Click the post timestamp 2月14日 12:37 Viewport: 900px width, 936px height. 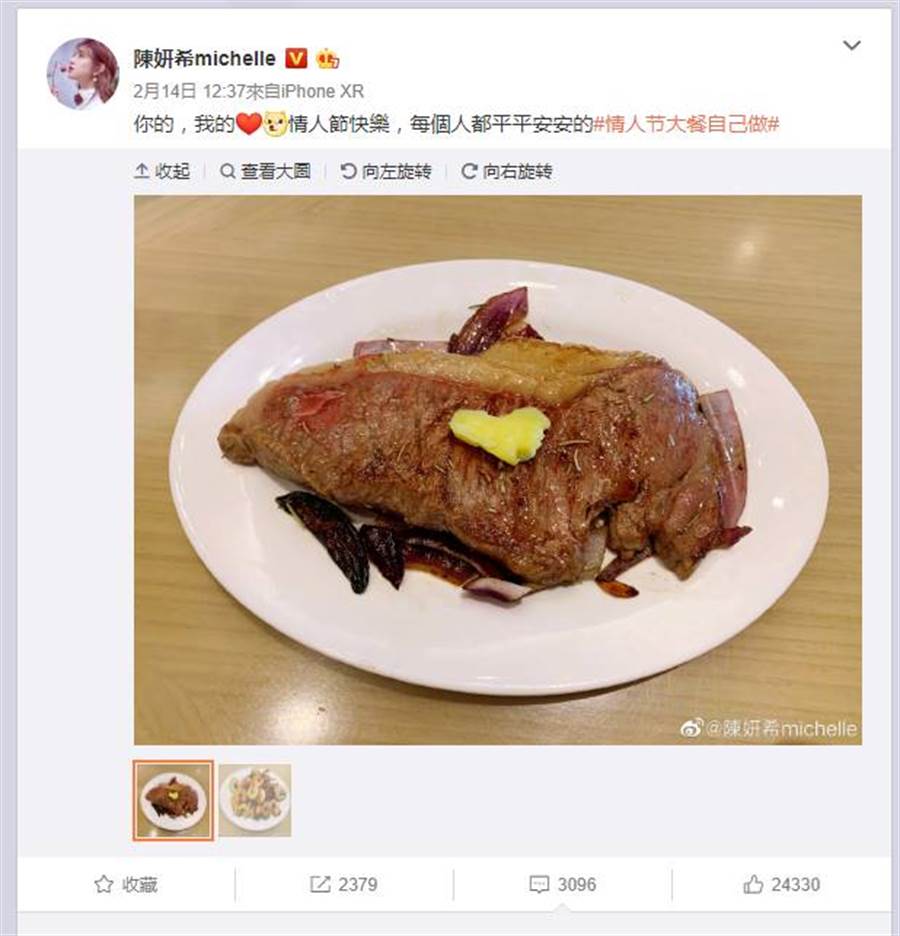click(x=190, y=91)
